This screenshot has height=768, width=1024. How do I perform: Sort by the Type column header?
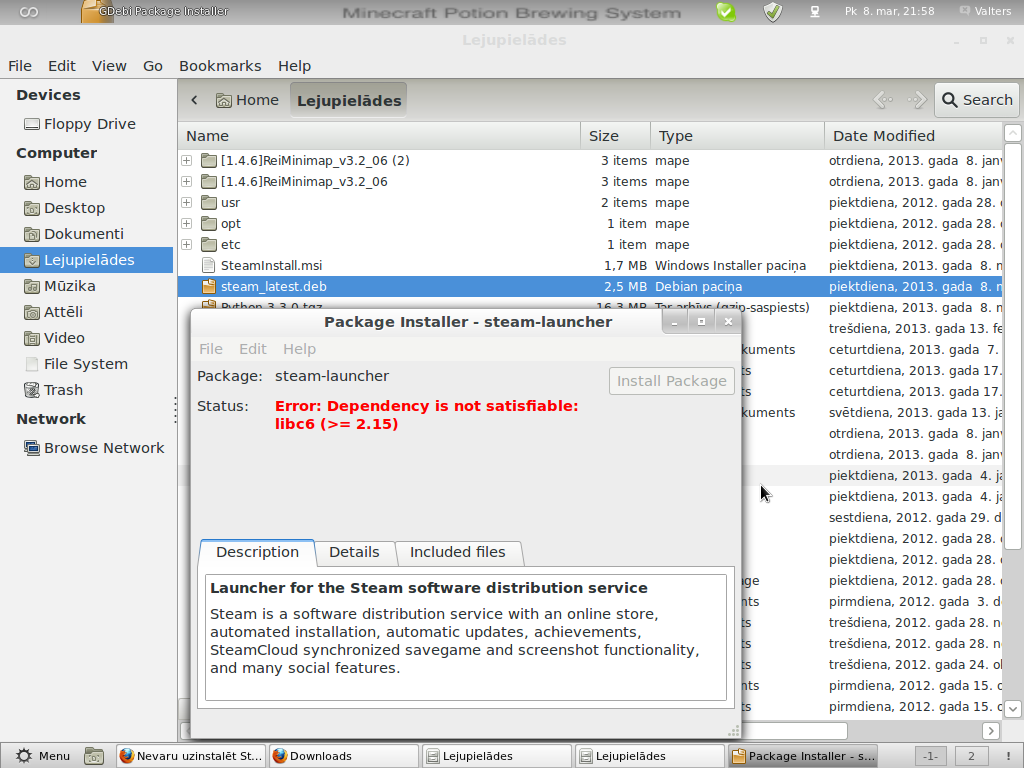737,136
